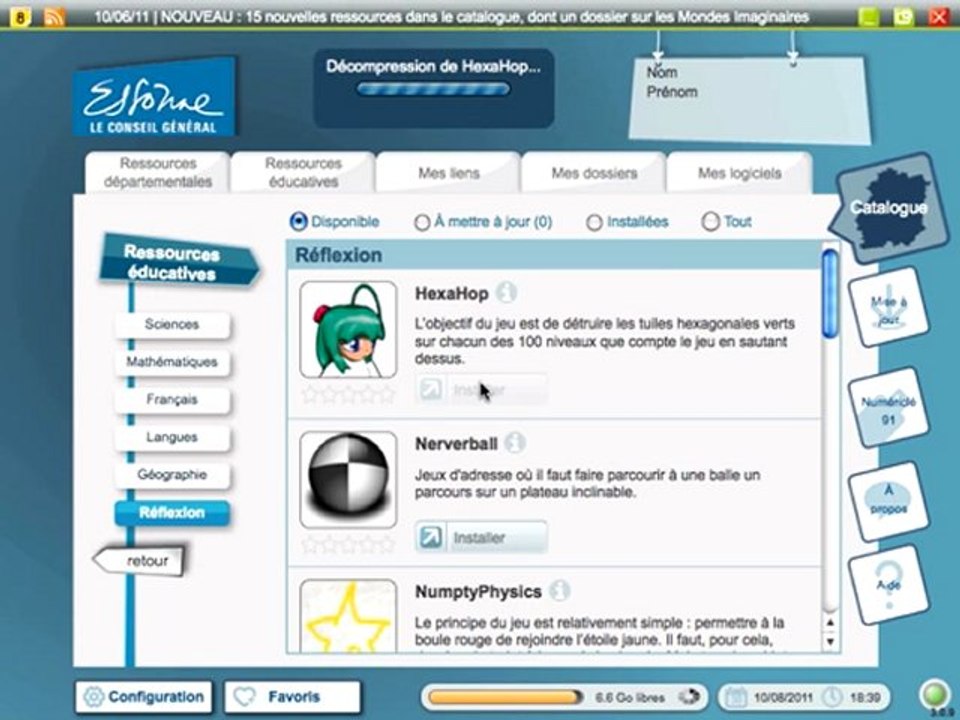Click the scroll up arrow
The width and height of the screenshot is (960, 720).
coord(830,623)
